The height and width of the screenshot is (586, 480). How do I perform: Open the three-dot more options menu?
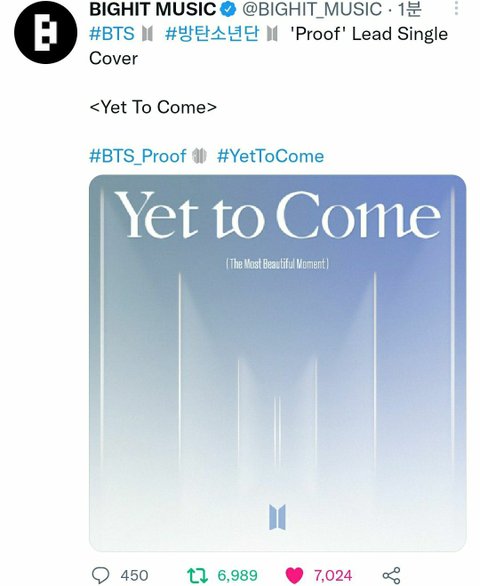[x=456, y=8]
